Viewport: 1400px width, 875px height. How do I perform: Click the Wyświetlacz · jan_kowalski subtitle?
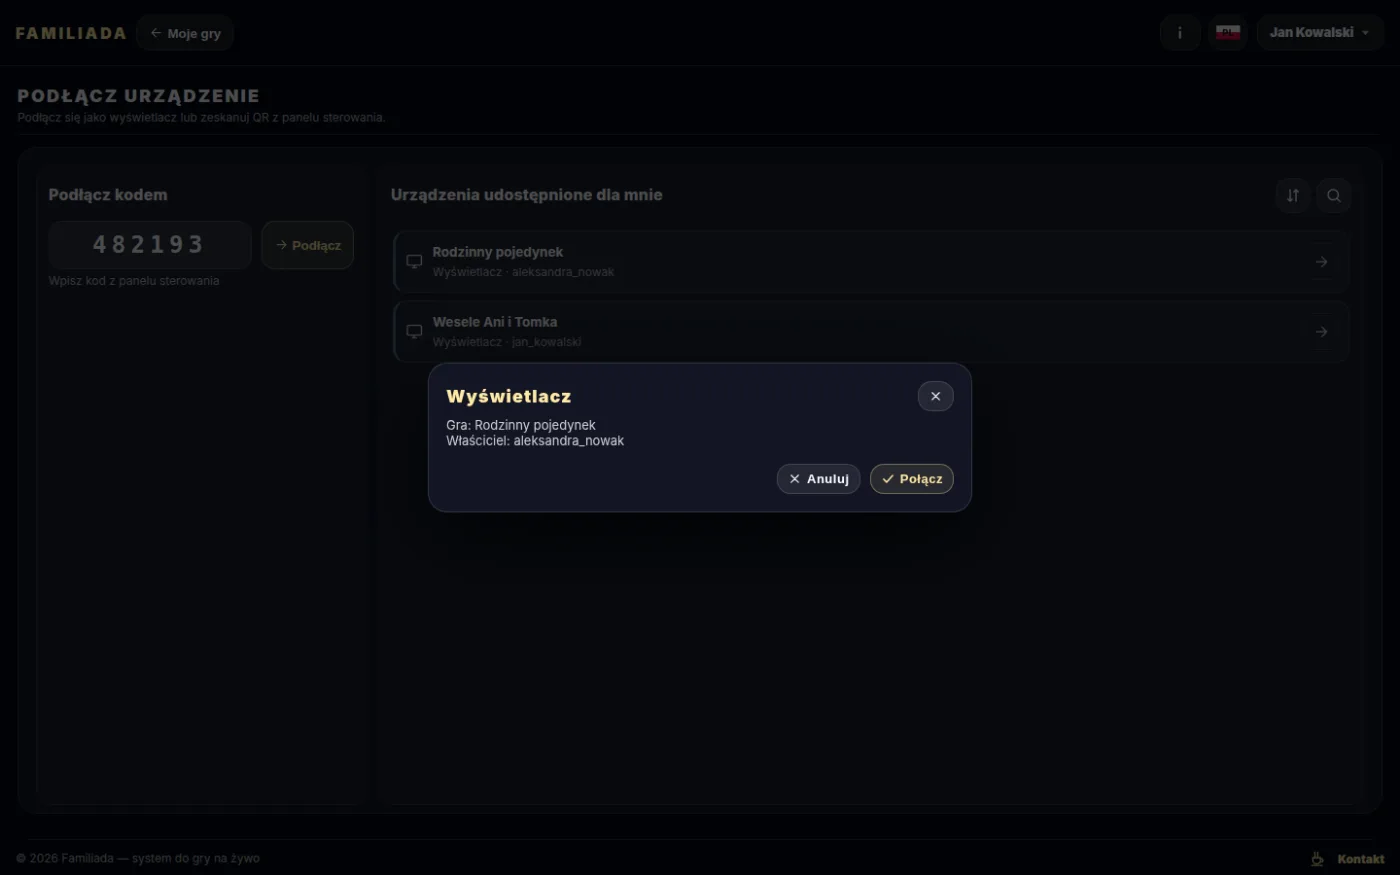pyautogui.click(x=507, y=342)
